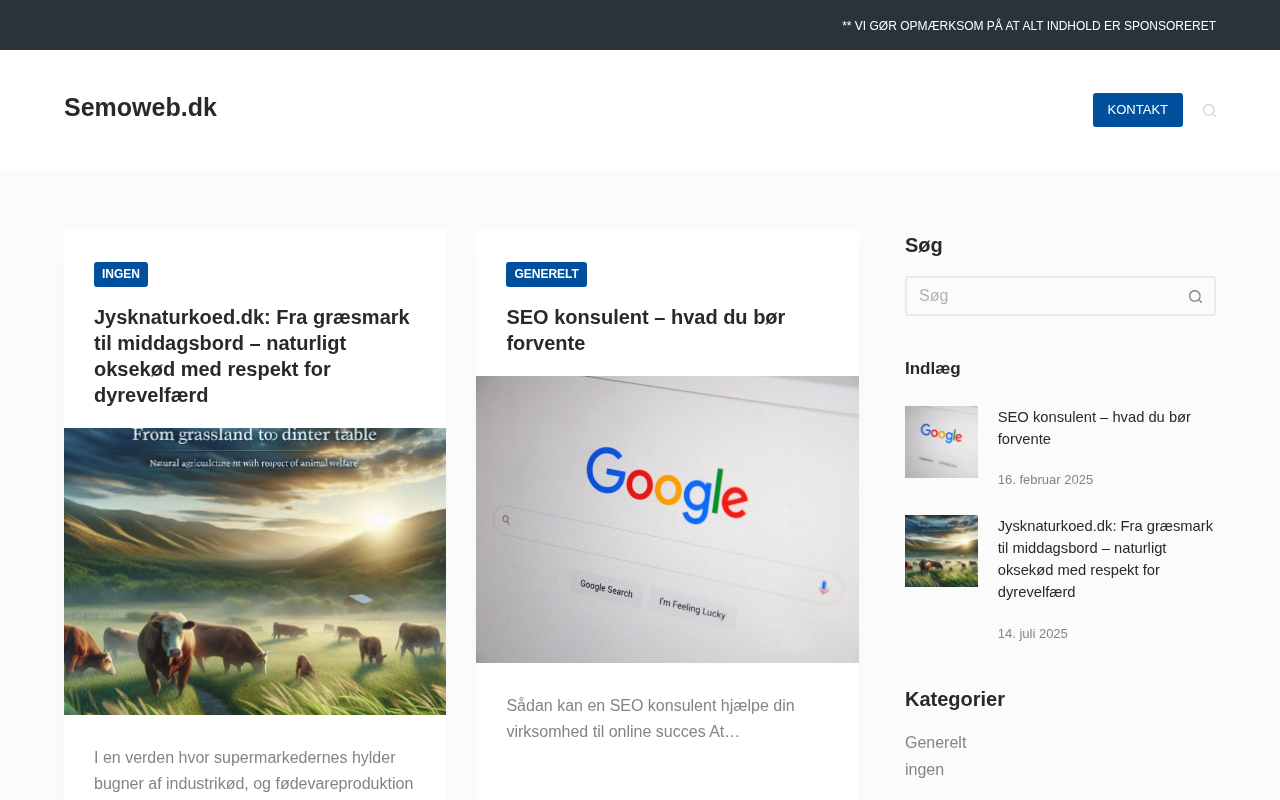Click the Kategorier sidebar heading
1280x800 pixels.
955,699
